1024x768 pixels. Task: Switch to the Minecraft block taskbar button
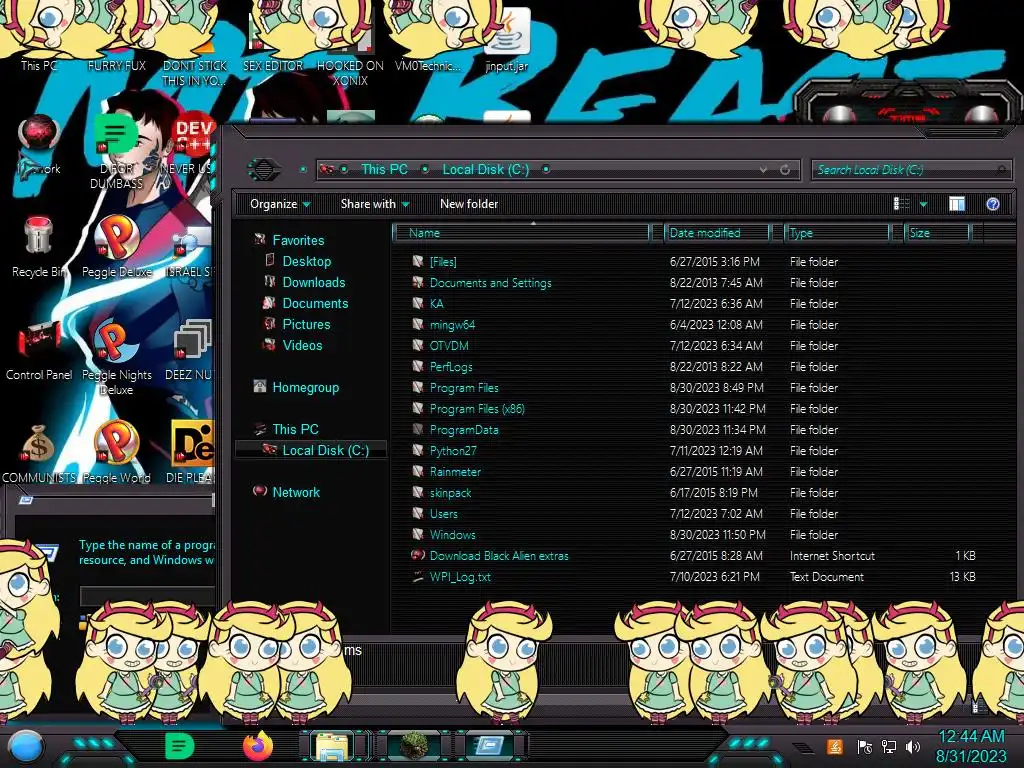tap(414, 746)
